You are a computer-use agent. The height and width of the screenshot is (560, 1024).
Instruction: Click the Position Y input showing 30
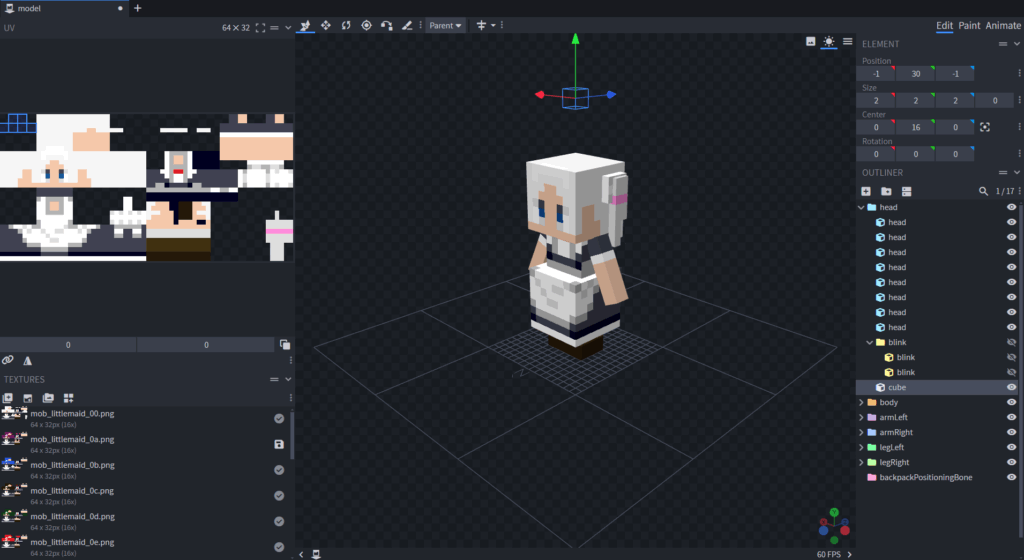(x=915, y=74)
